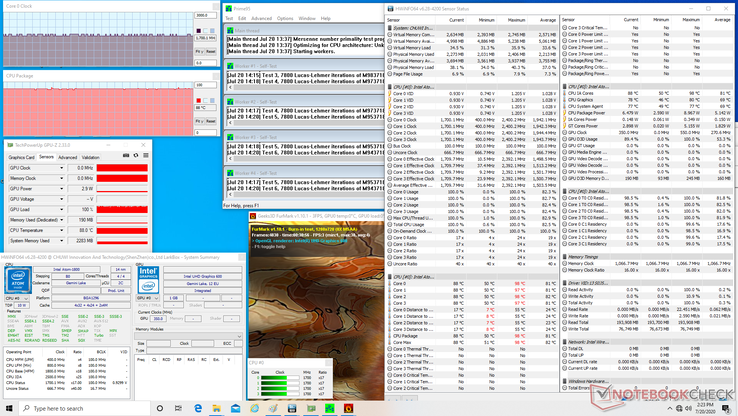Open the GPU Clock sensor dropdown
Screen dimensions: 738x416
tap(61, 168)
